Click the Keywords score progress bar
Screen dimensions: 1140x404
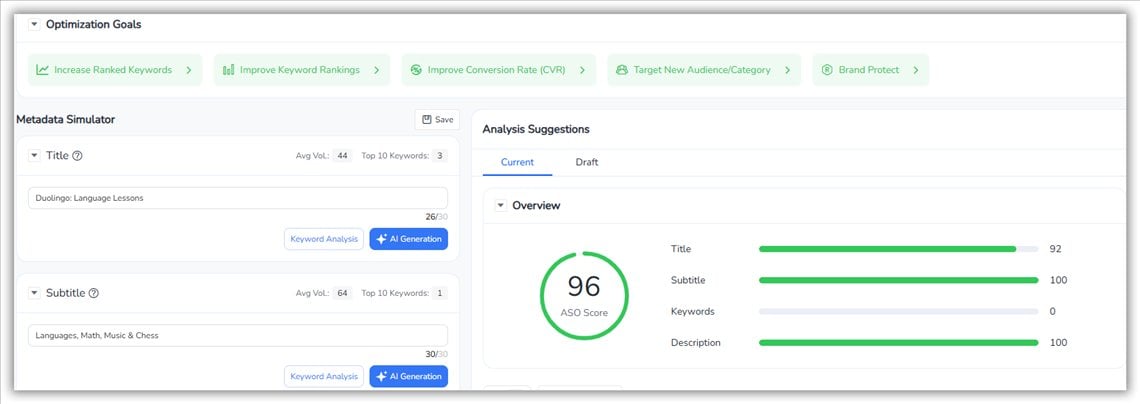click(x=899, y=311)
